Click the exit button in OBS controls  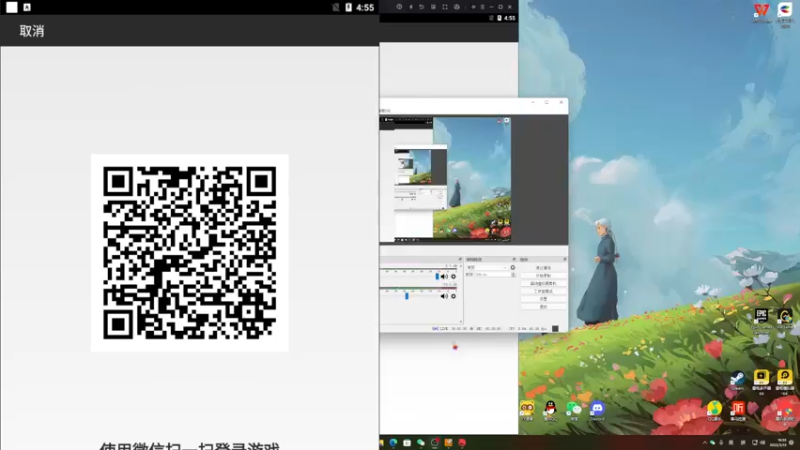tap(543, 307)
